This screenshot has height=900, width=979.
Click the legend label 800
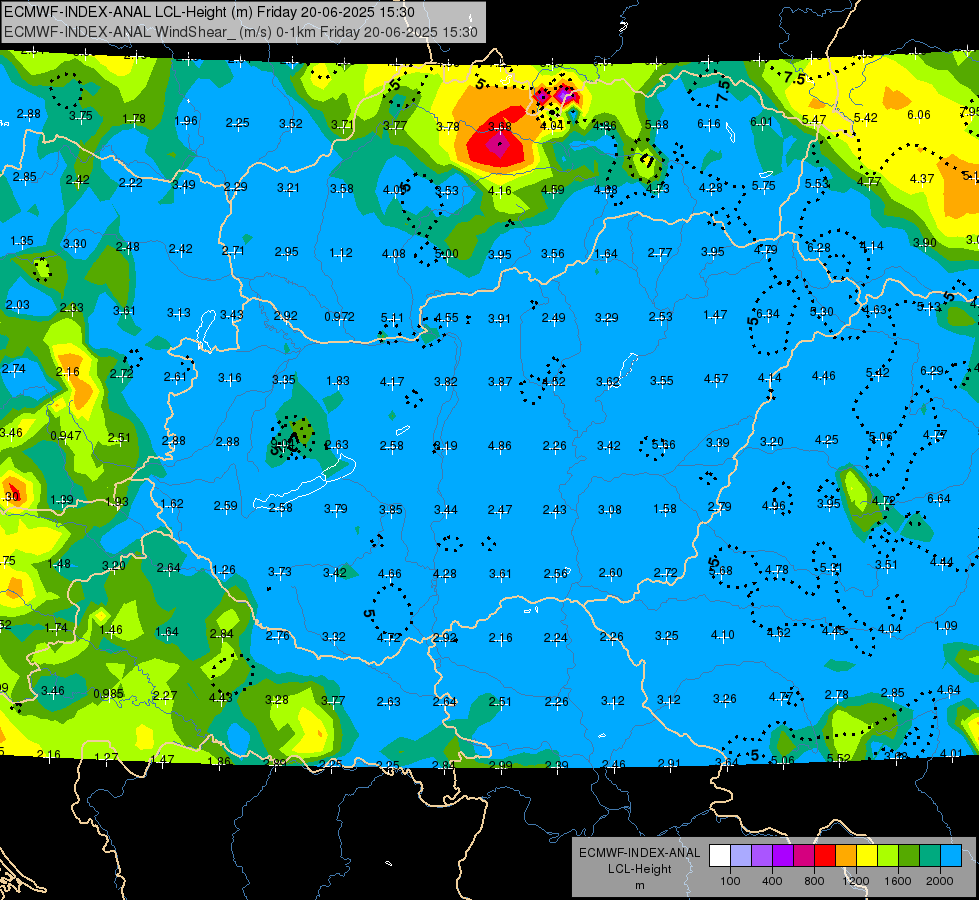click(x=814, y=881)
